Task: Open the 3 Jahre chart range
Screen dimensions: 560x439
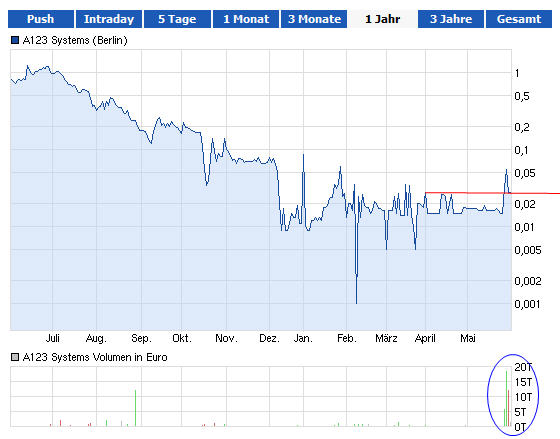Action: (451, 19)
